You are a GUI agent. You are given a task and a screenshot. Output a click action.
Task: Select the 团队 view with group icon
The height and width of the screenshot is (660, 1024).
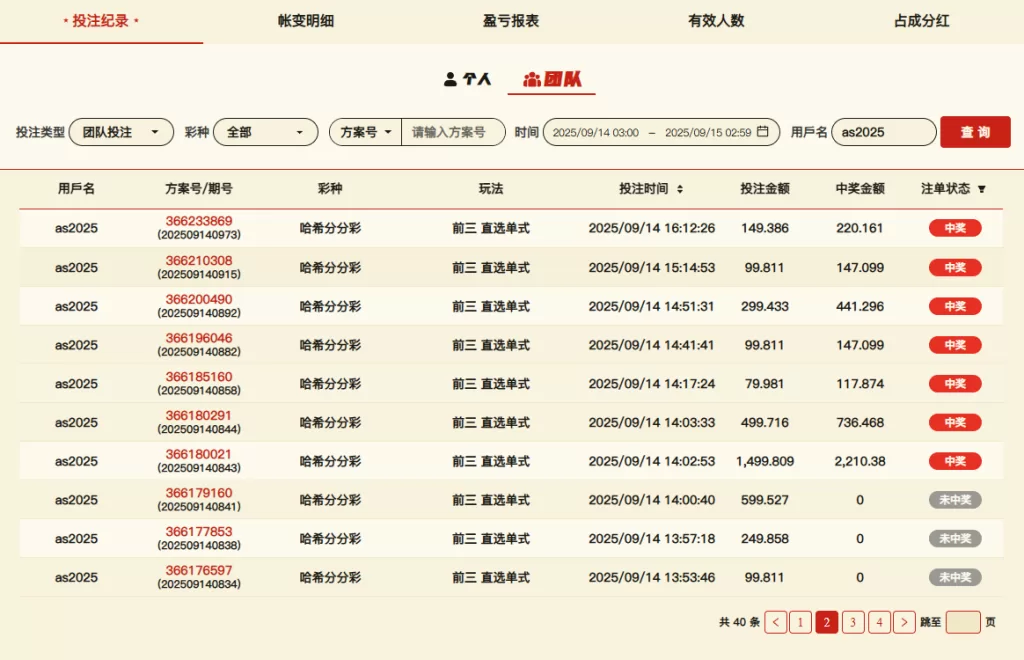552,79
